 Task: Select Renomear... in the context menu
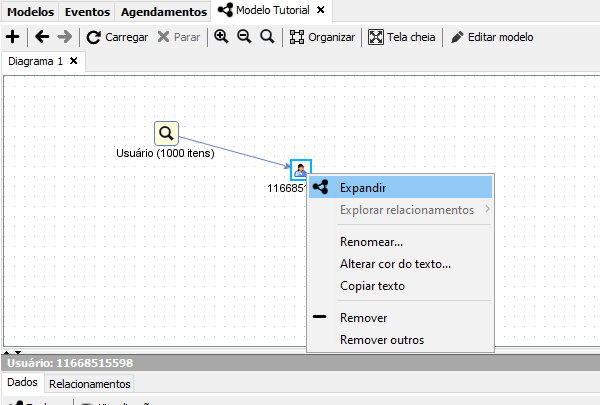[371, 241]
